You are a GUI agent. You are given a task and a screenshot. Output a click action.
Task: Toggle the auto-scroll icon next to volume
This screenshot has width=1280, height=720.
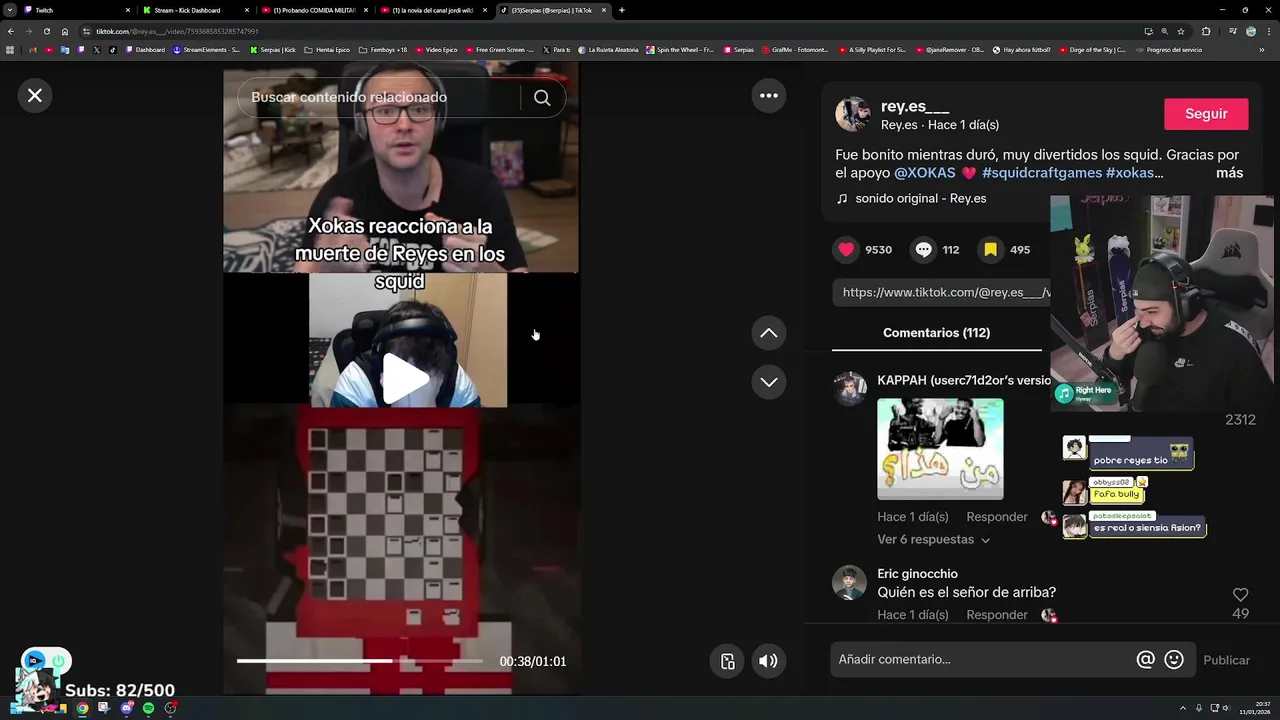[x=728, y=661]
